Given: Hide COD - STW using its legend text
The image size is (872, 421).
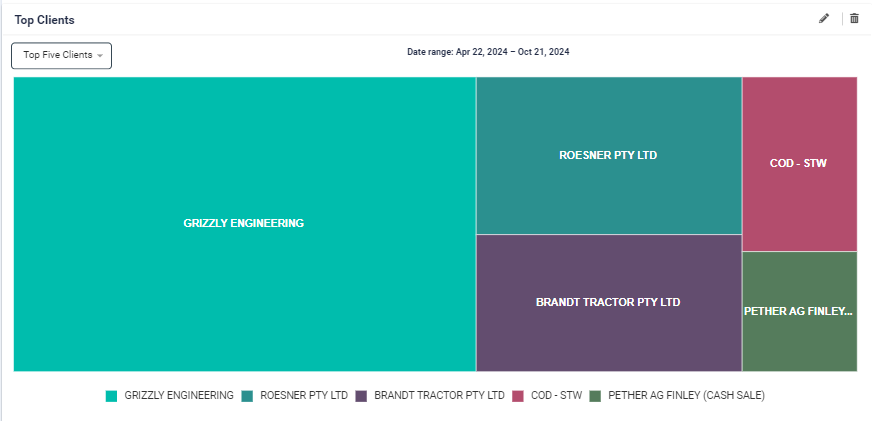Looking at the screenshot, I should coord(555,396).
